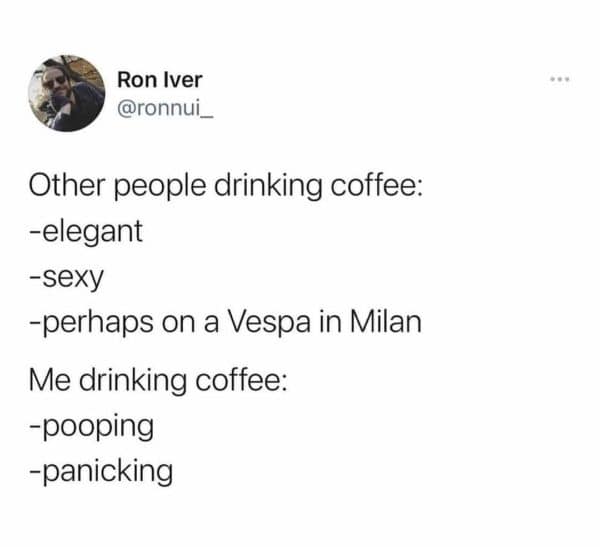Click the word "perhaps" in the tweet

tap(98, 323)
